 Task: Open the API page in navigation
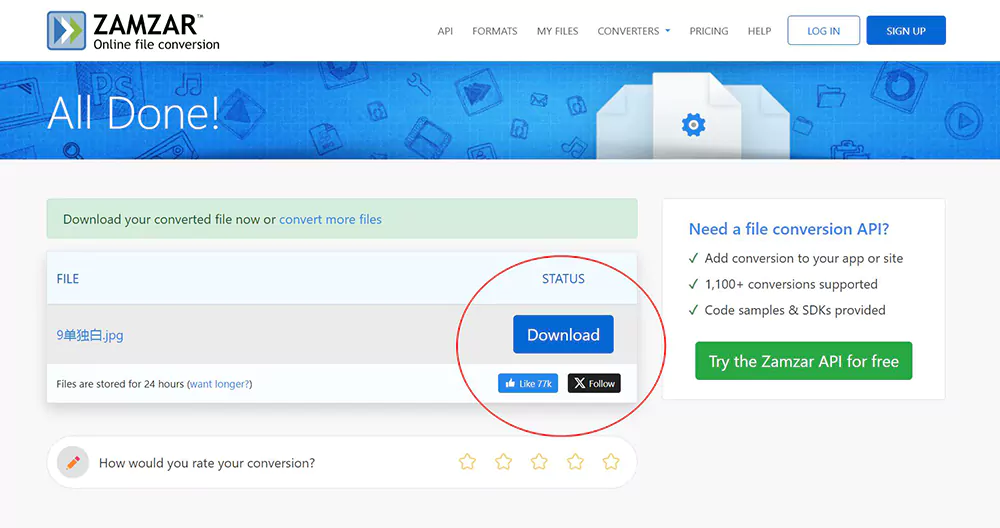[x=445, y=31]
